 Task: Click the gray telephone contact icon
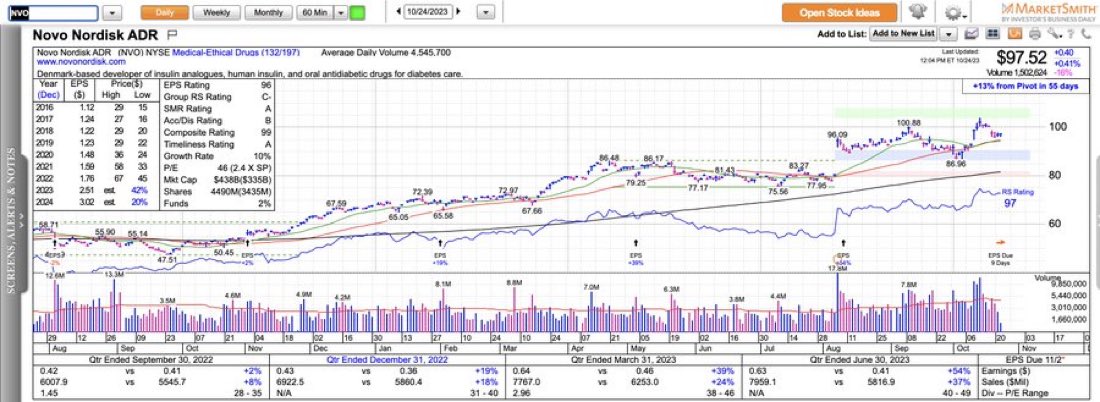click(1087, 33)
